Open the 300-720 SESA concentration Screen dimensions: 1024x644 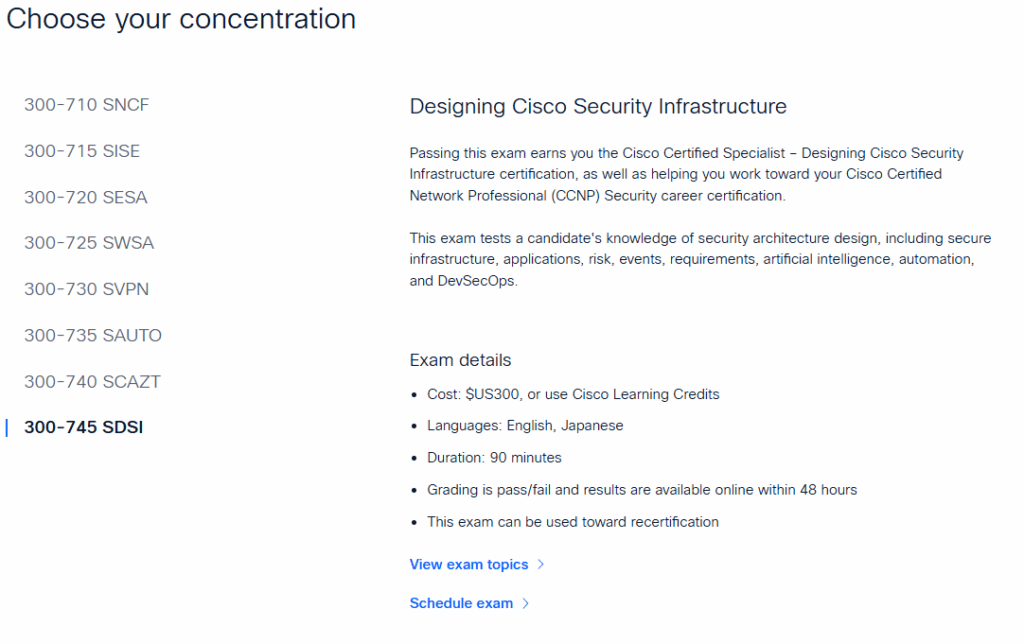[86, 197]
